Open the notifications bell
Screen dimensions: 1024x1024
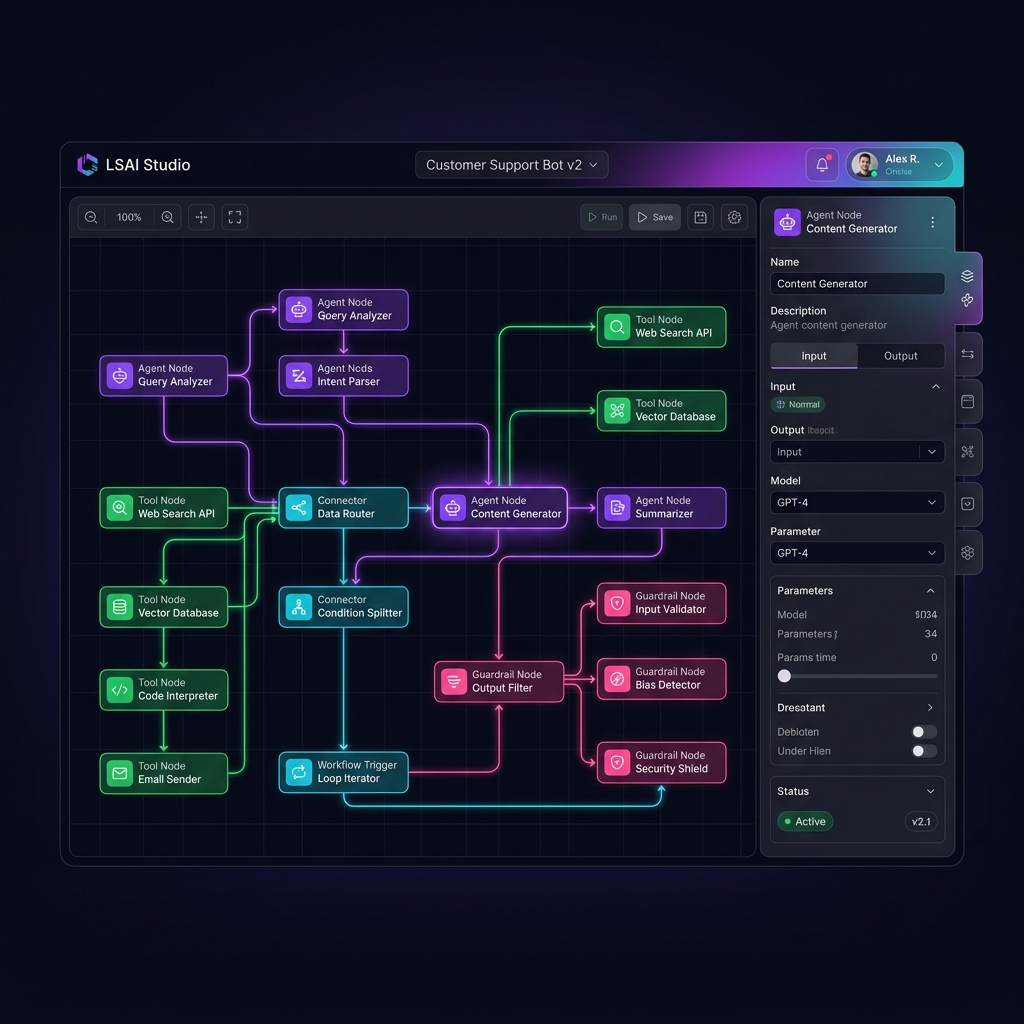point(822,165)
